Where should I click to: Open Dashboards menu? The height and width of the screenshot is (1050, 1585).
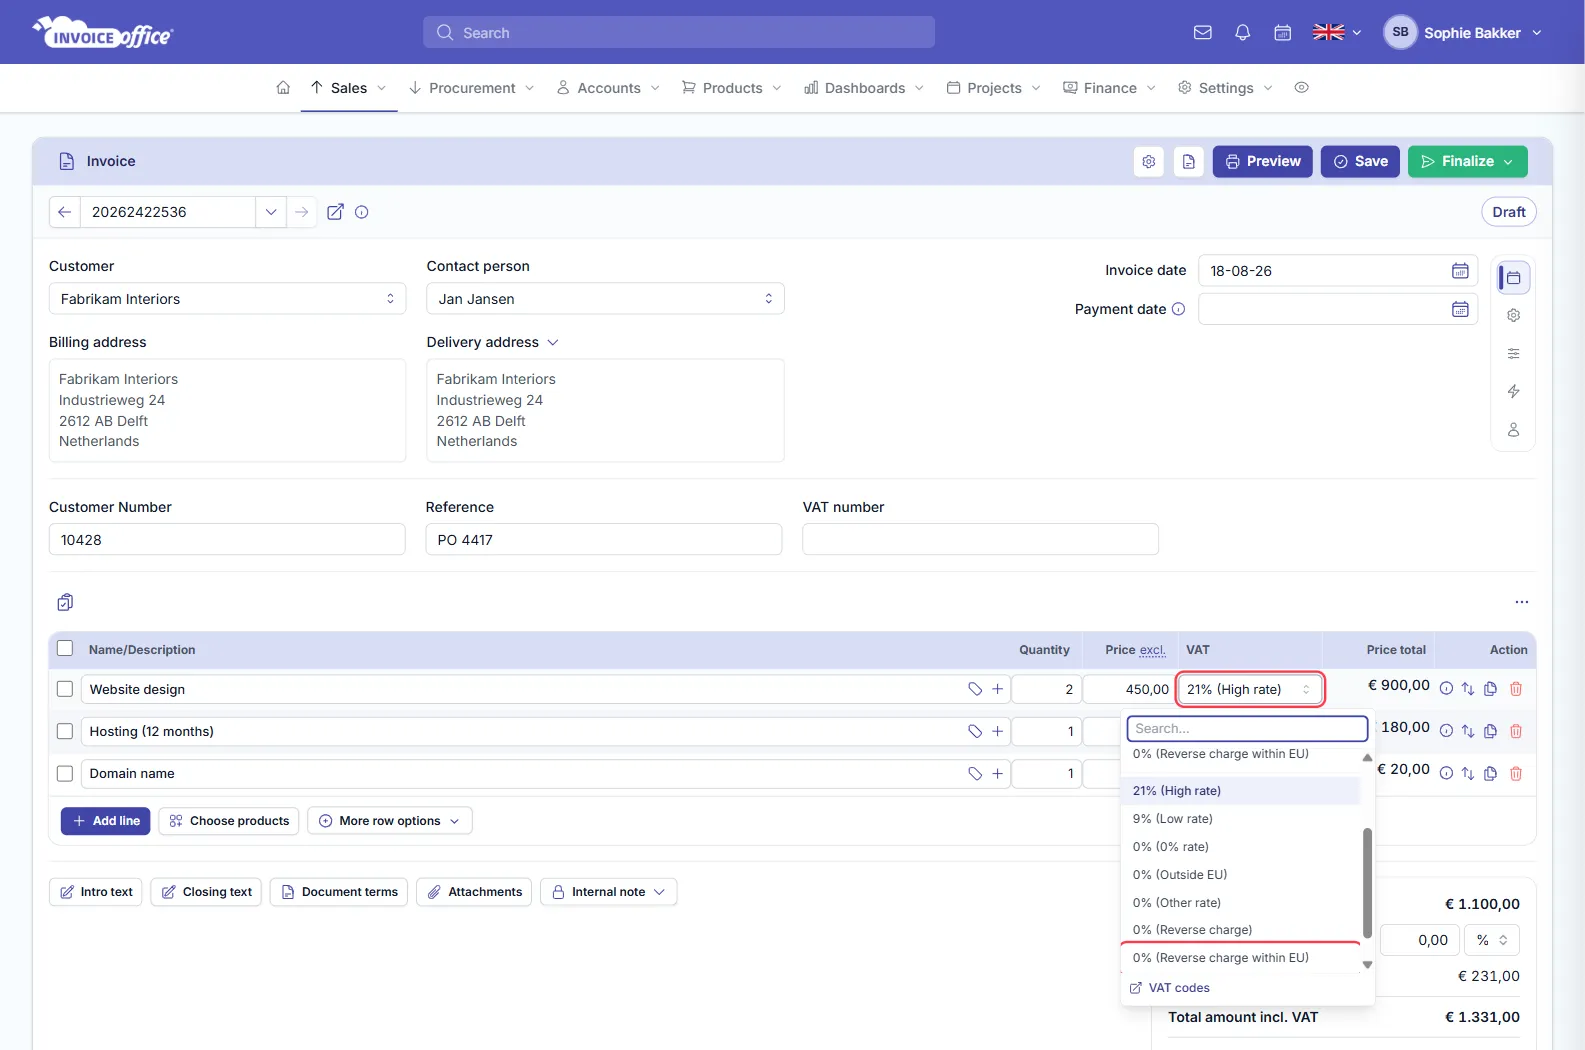[x=864, y=88]
